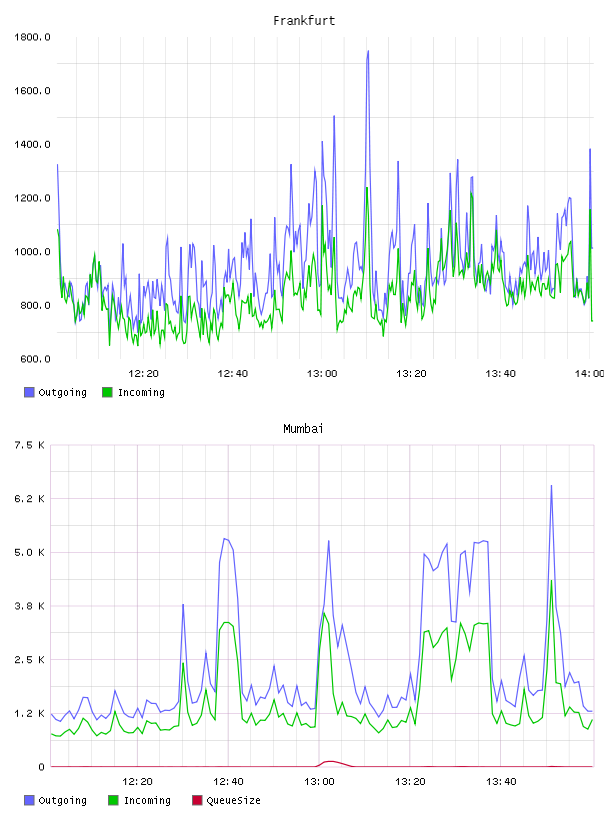Click the 13:00 time label on Frankfurt axis

point(322,373)
